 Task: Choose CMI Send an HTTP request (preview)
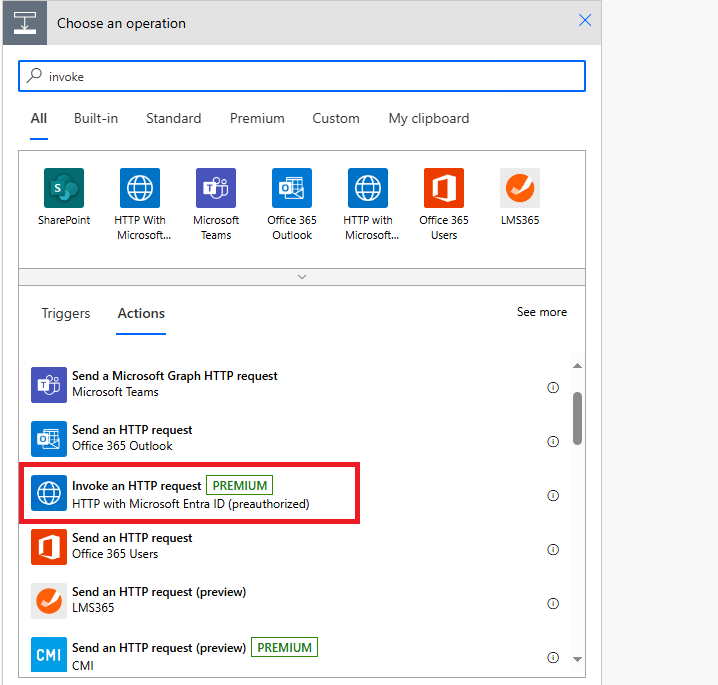[295, 655]
